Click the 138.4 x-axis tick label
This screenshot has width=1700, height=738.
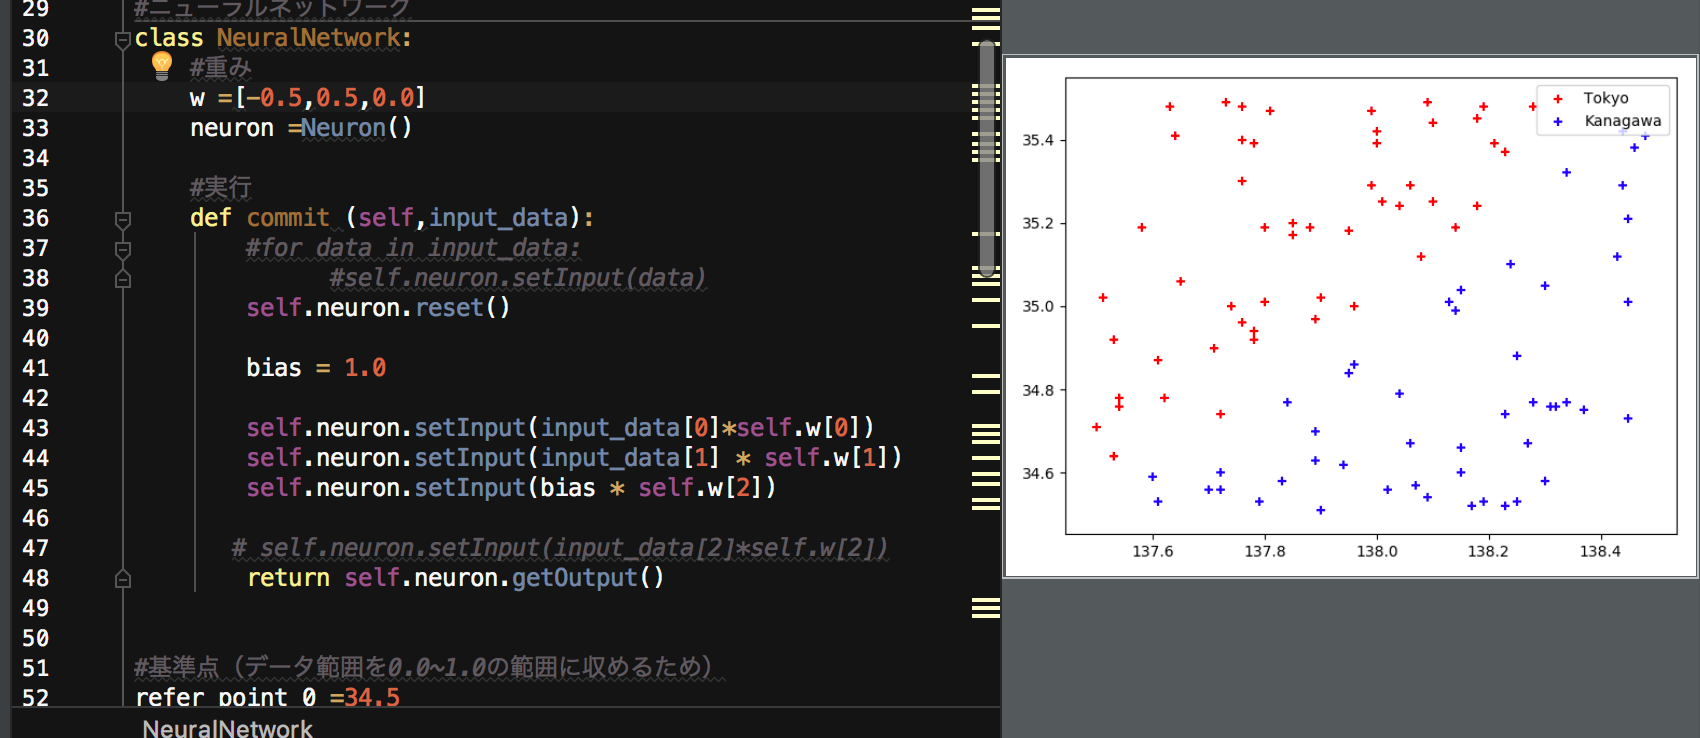[1600, 551]
